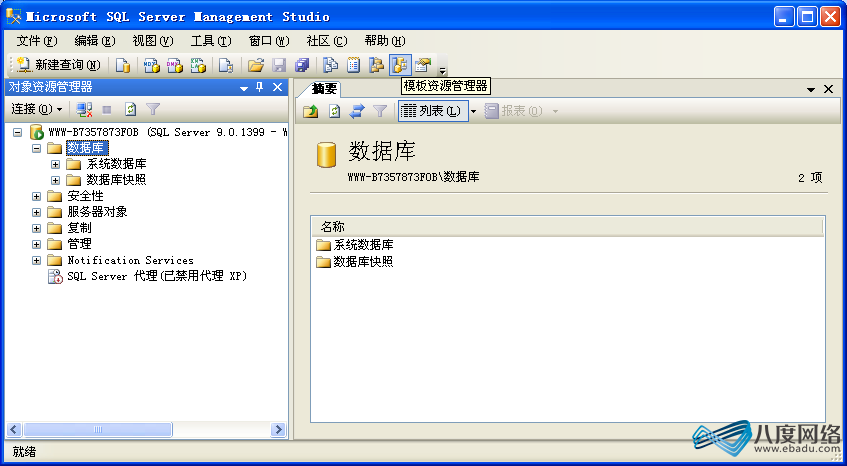This screenshot has width=847, height=466.
Task: Select the 安全性 tree folder
Action: (x=85, y=196)
